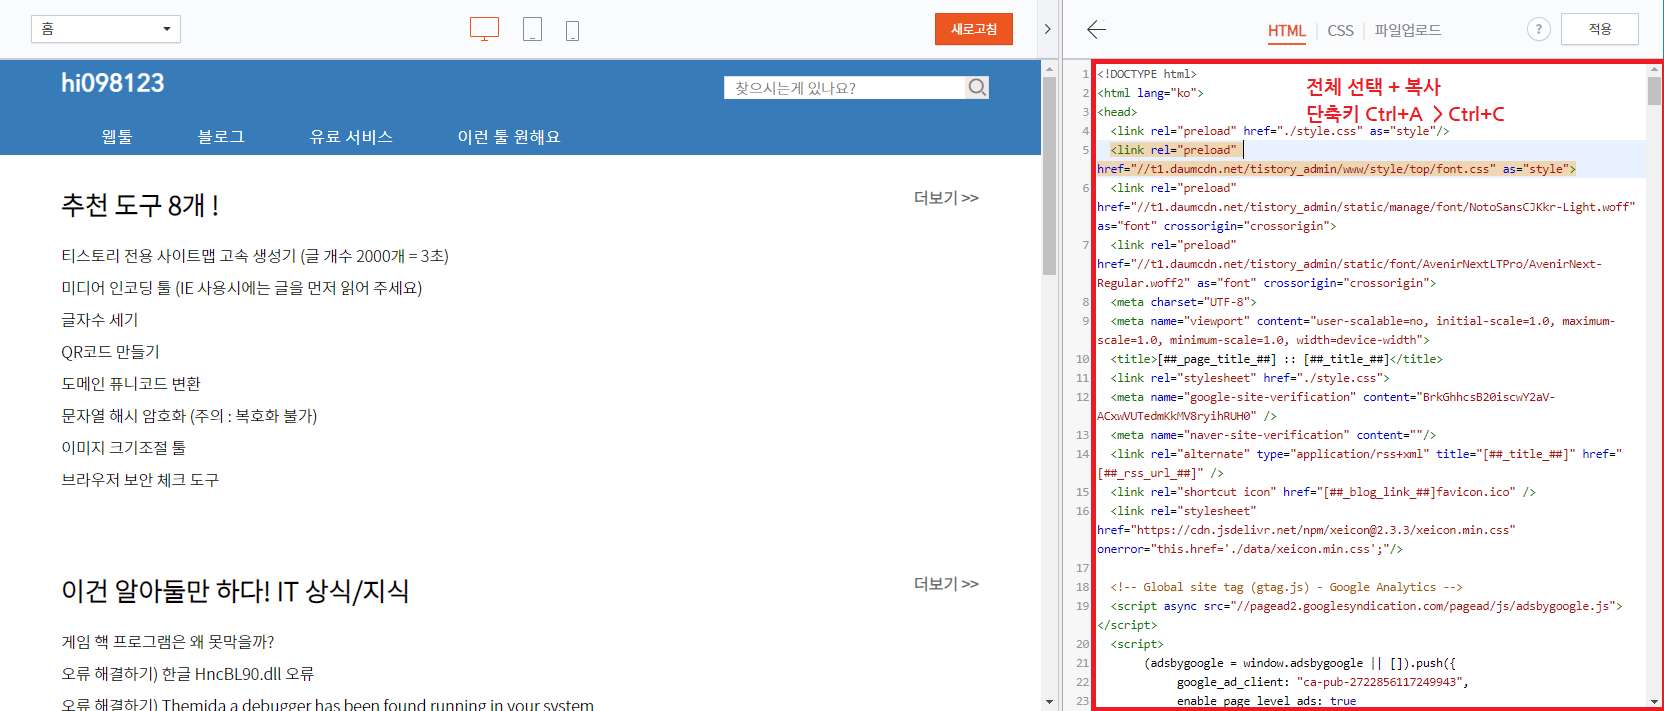Viewport: 1664px width, 711px height.
Task: Switch to desktop monitor preview icon
Action: [x=484, y=29]
